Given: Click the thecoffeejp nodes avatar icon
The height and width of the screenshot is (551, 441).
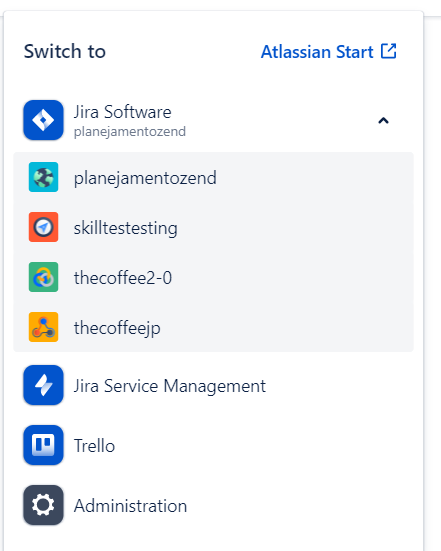Looking at the screenshot, I should pos(43,327).
